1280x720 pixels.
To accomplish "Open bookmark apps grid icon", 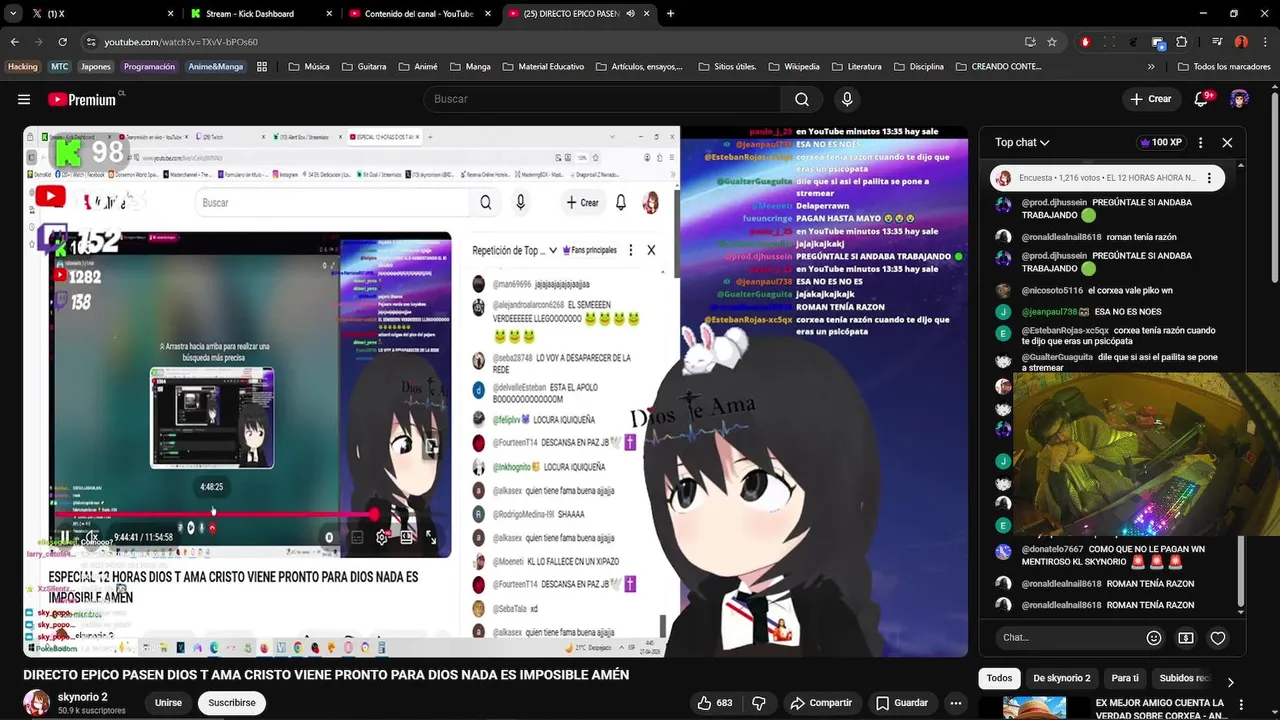I will 262,67.
